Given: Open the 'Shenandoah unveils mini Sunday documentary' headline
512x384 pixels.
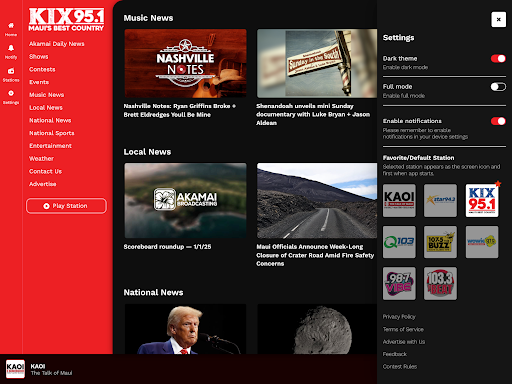Looking at the screenshot, I should [x=313, y=114].
